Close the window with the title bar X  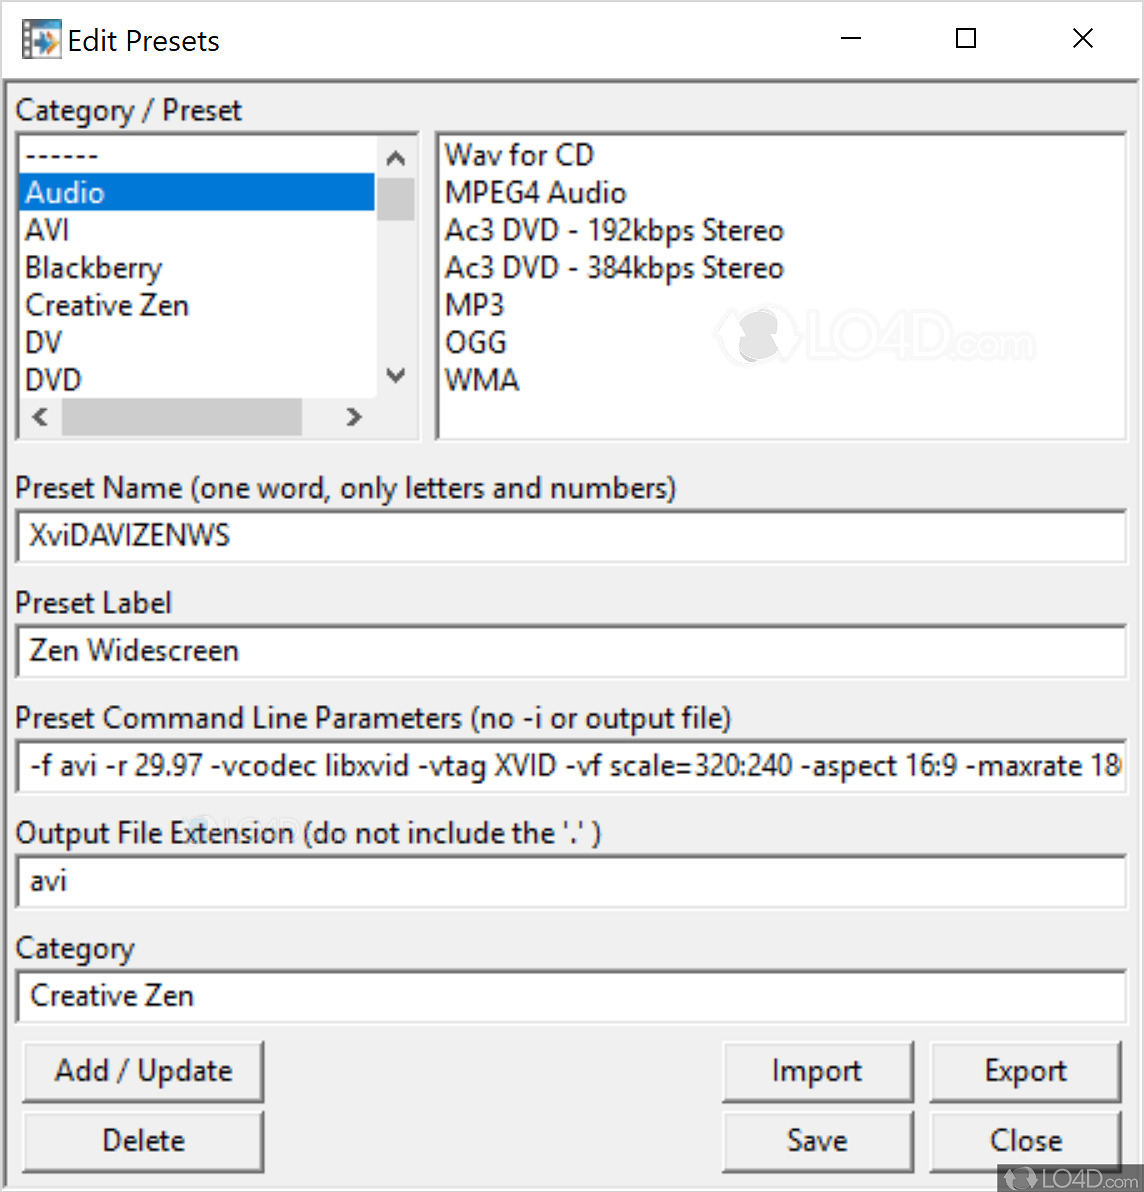click(1082, 38)
